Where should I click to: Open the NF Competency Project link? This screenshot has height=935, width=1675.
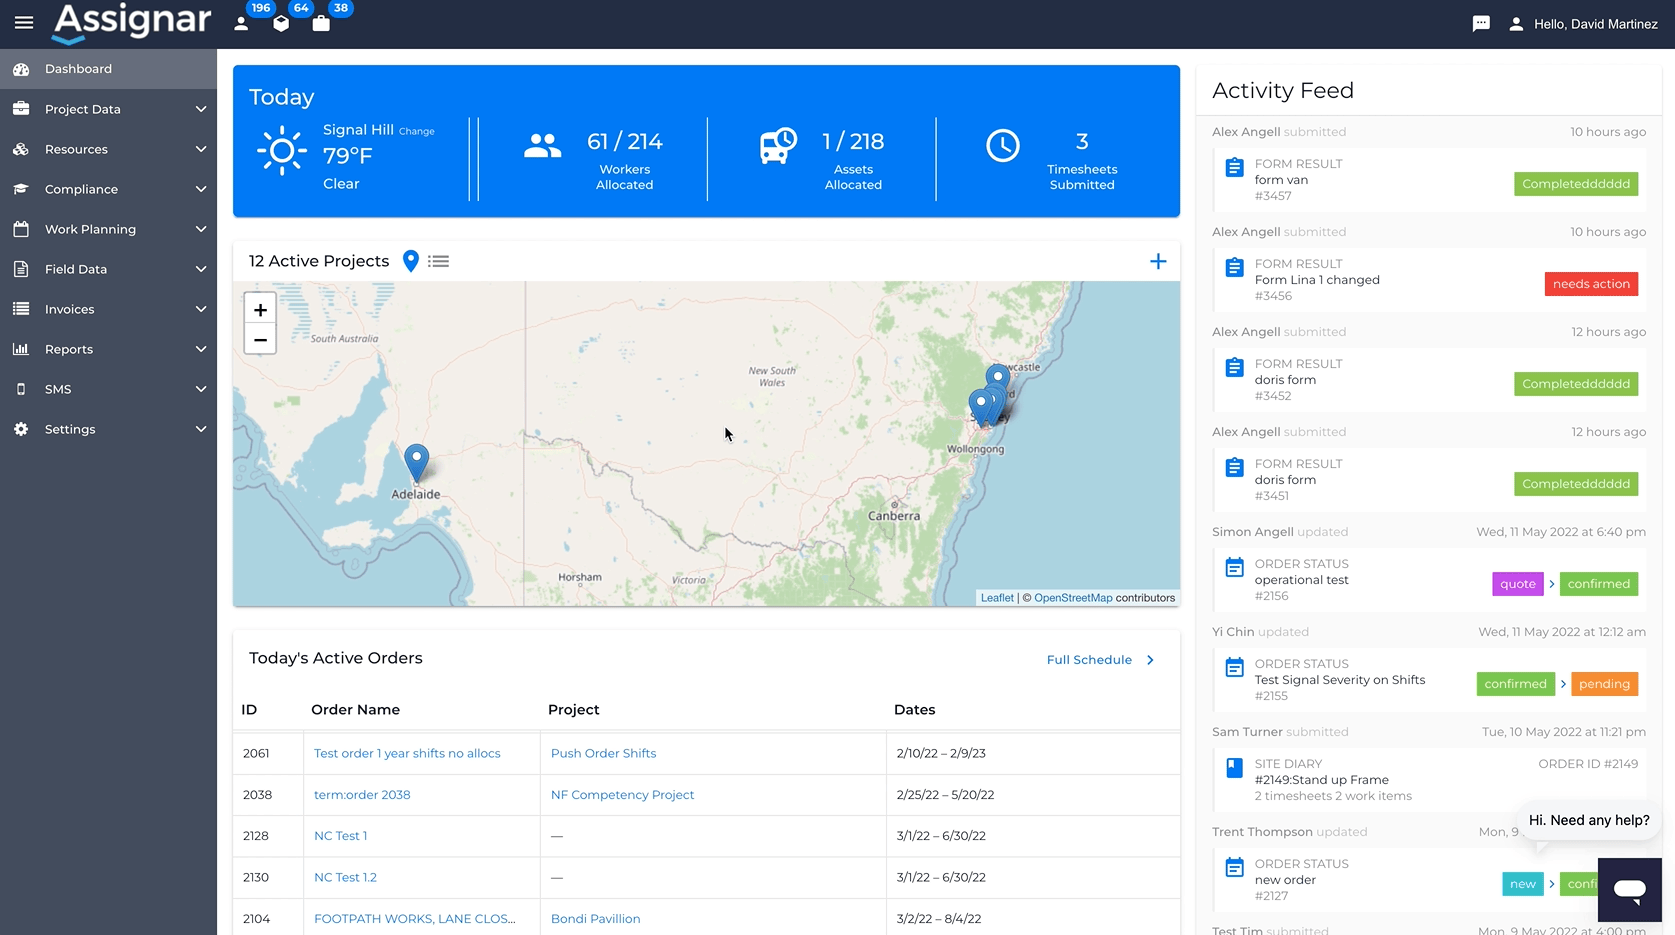(x=622, y=795)
